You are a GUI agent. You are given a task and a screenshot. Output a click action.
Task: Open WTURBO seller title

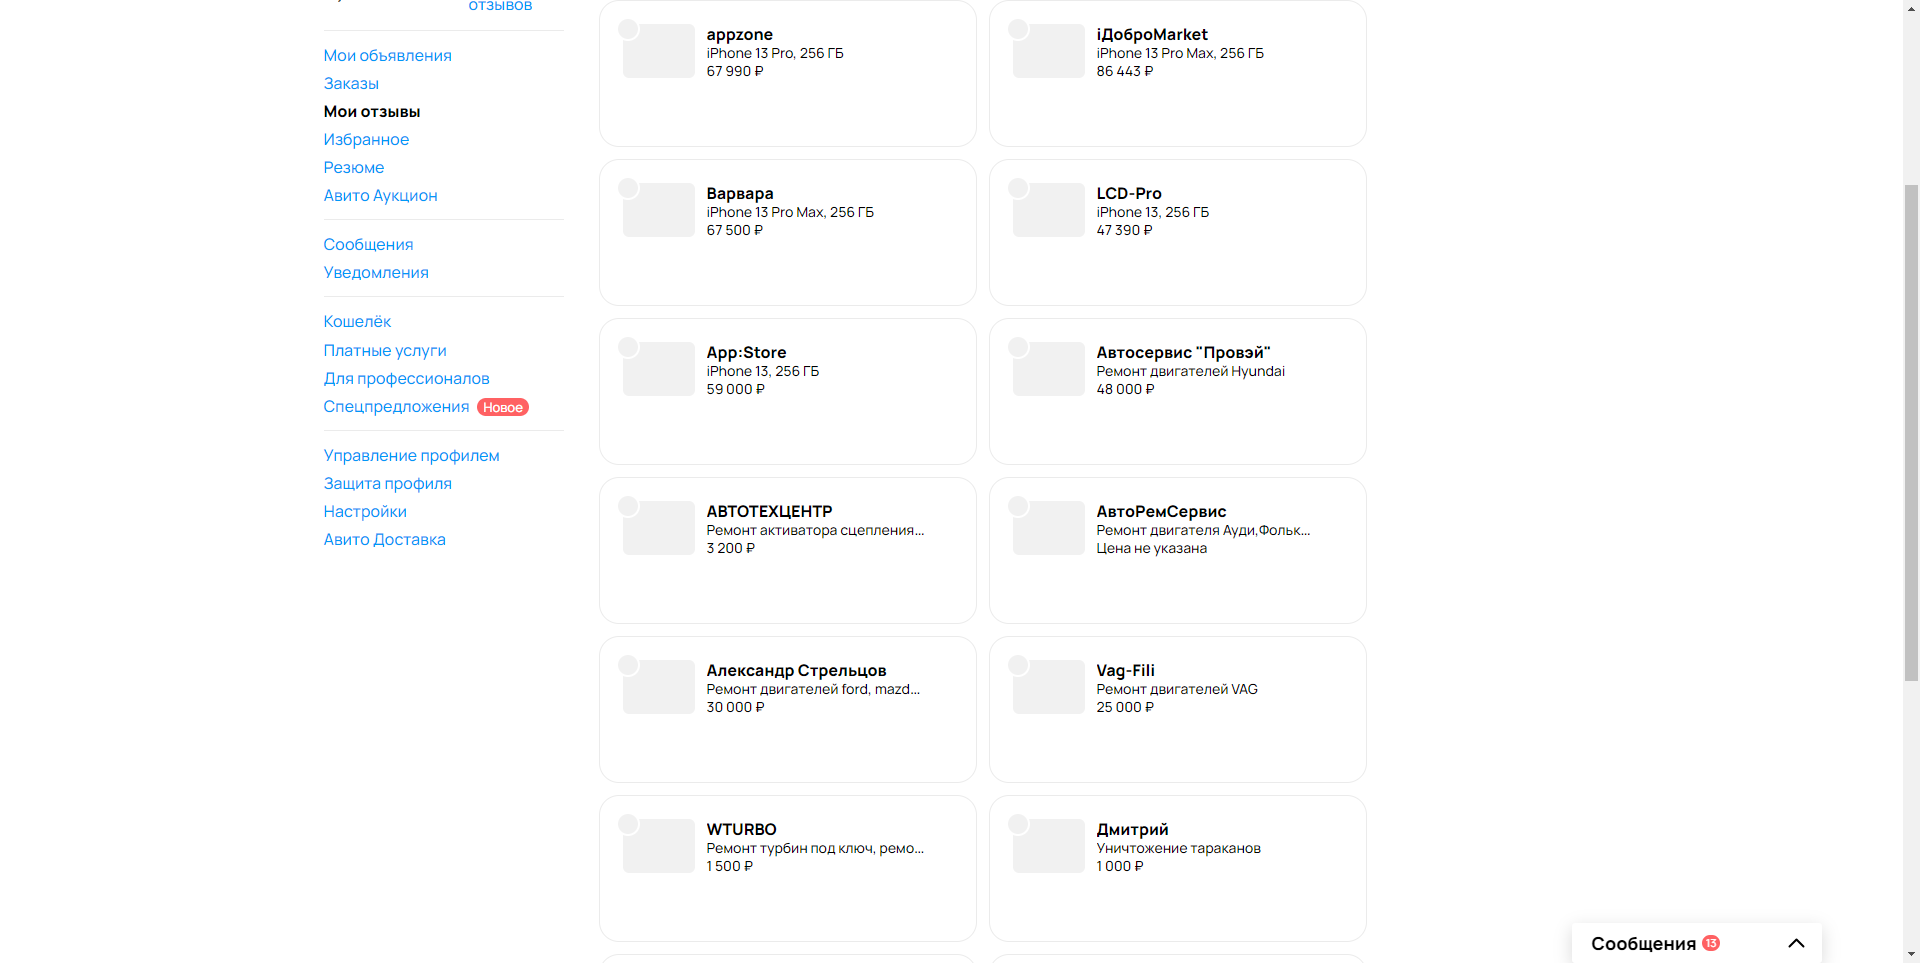click(741, 829)
